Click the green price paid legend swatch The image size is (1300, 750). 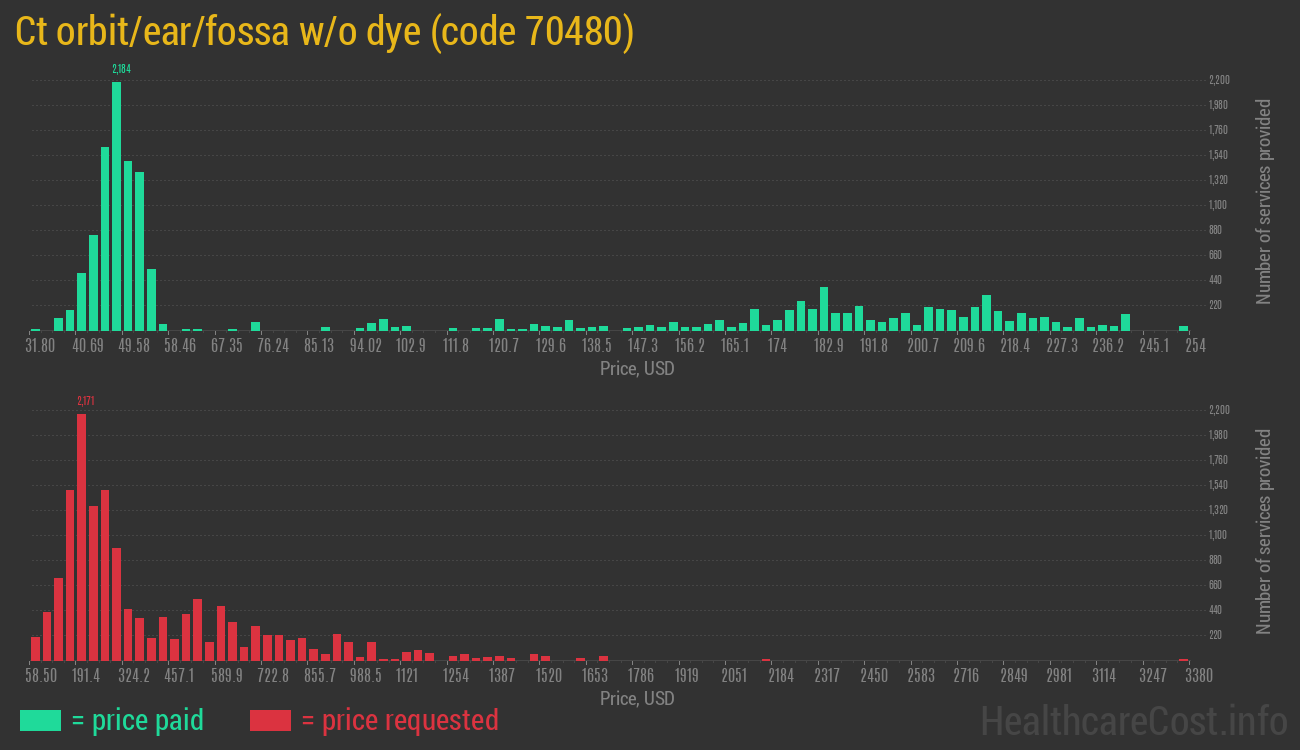[x=40, y=720]
